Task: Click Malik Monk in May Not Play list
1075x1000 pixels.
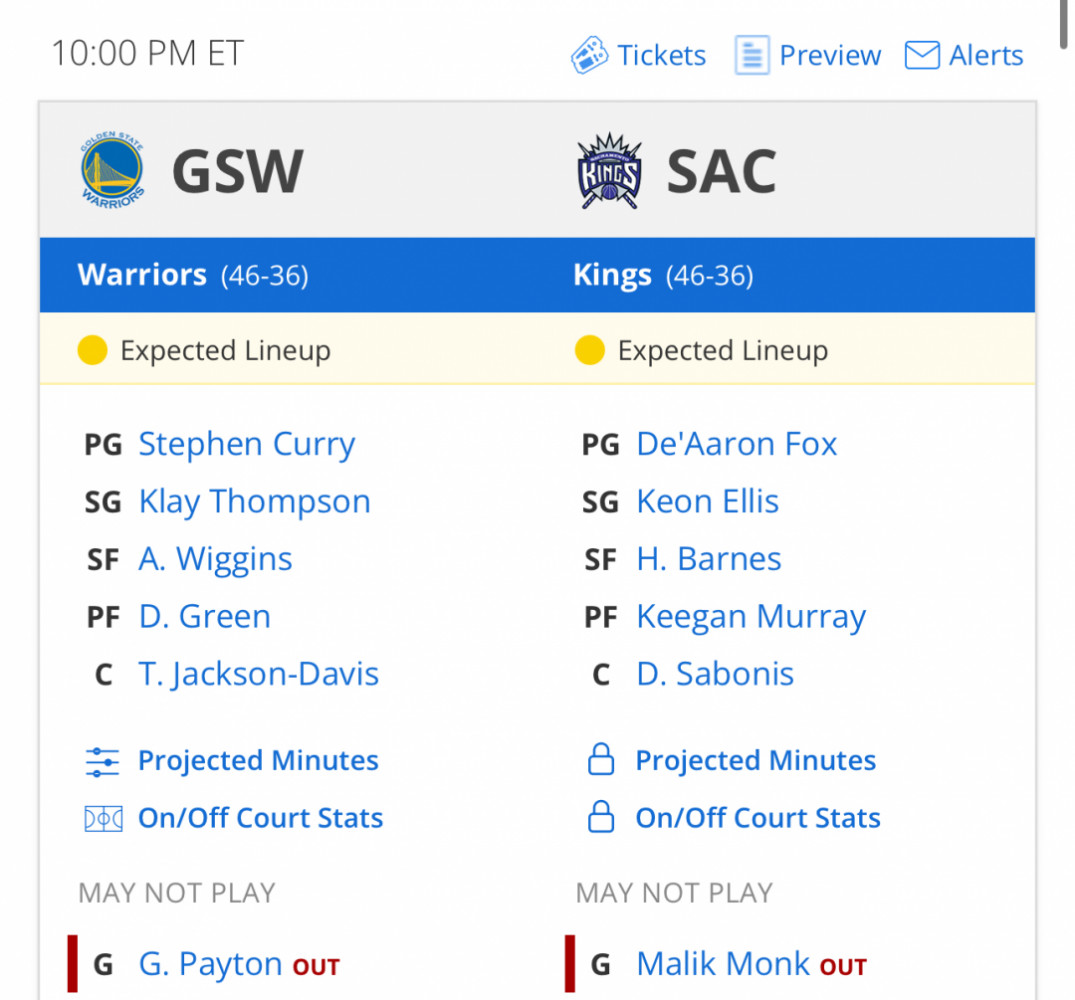Action: click(x=723, y=964)
